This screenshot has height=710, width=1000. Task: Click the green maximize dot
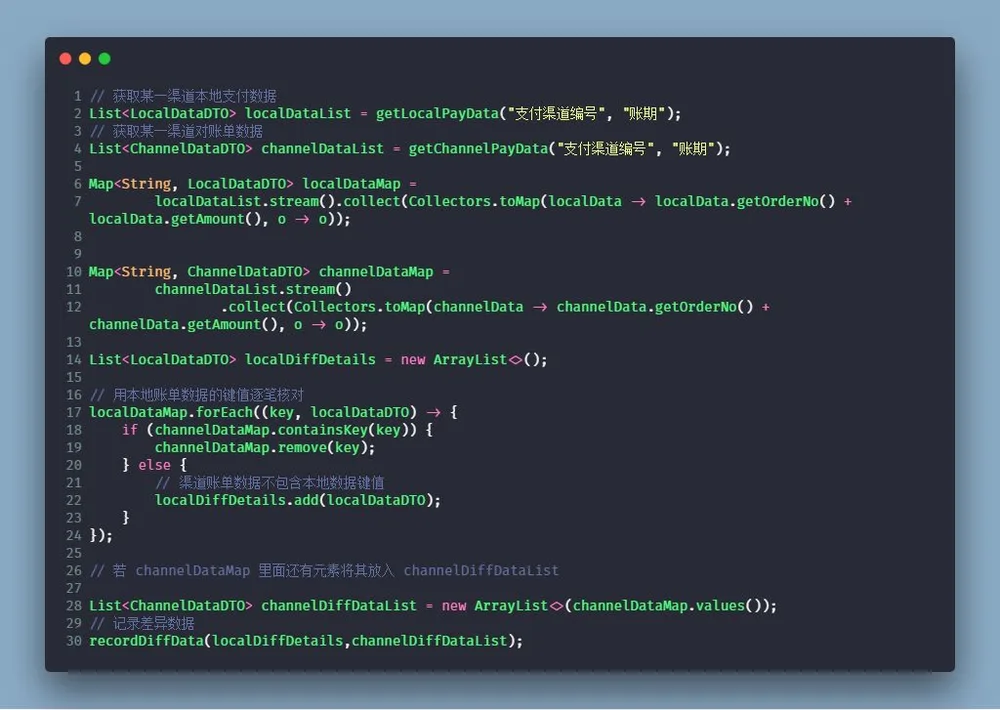coord(105,59)
